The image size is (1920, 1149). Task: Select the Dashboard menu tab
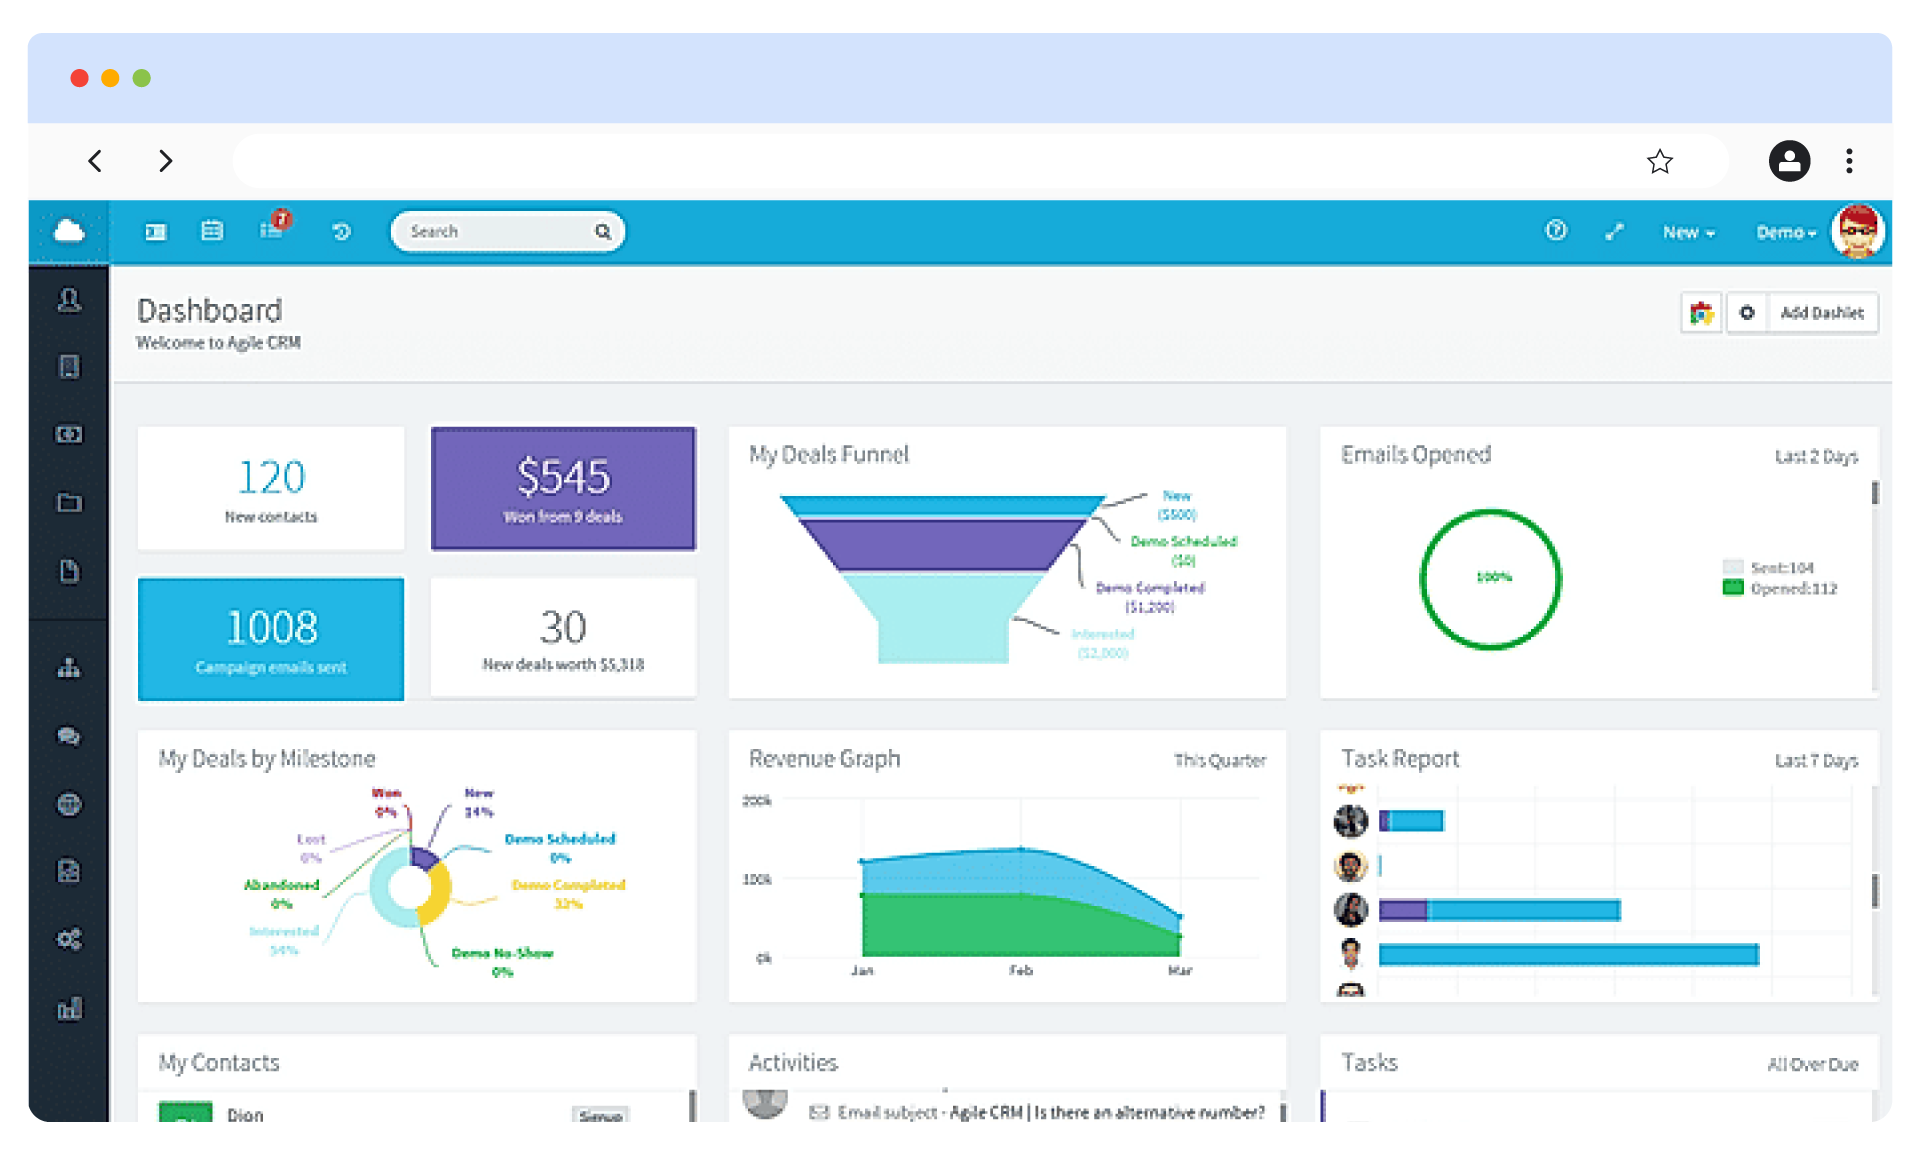[155, 231]
